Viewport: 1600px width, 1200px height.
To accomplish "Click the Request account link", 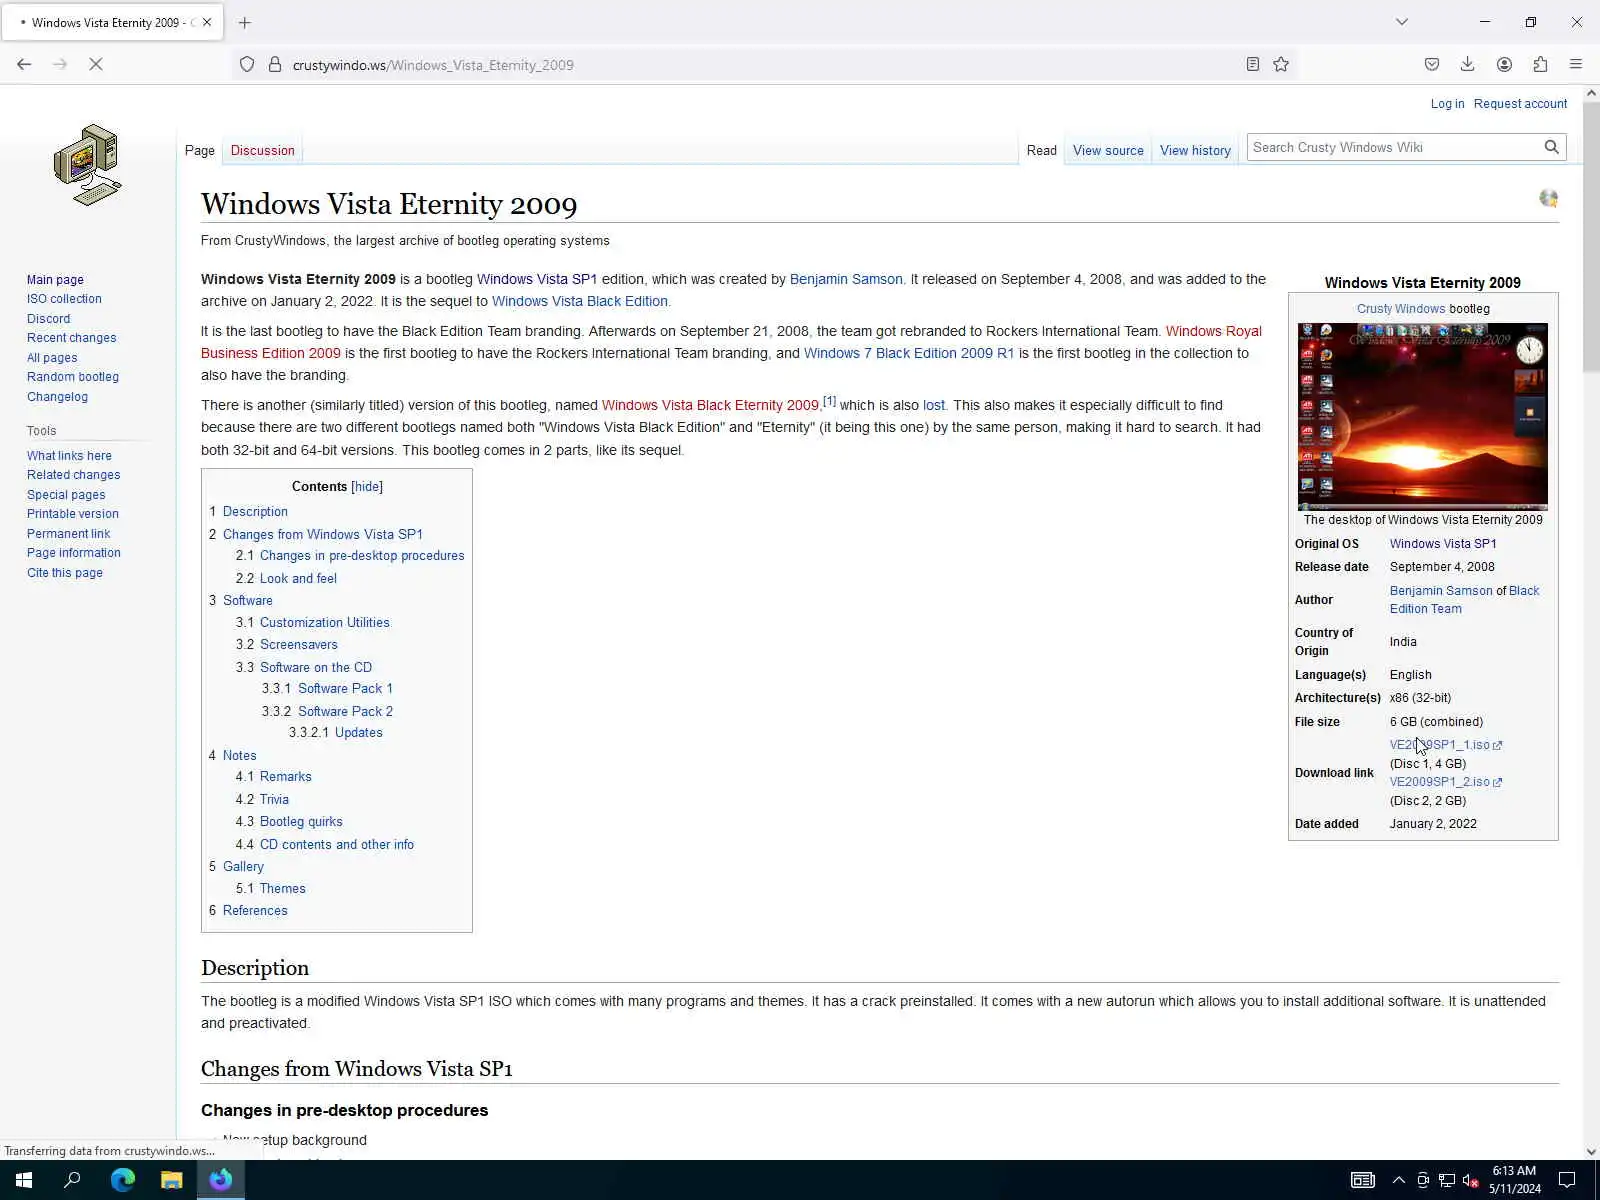I will (1520, 103).
